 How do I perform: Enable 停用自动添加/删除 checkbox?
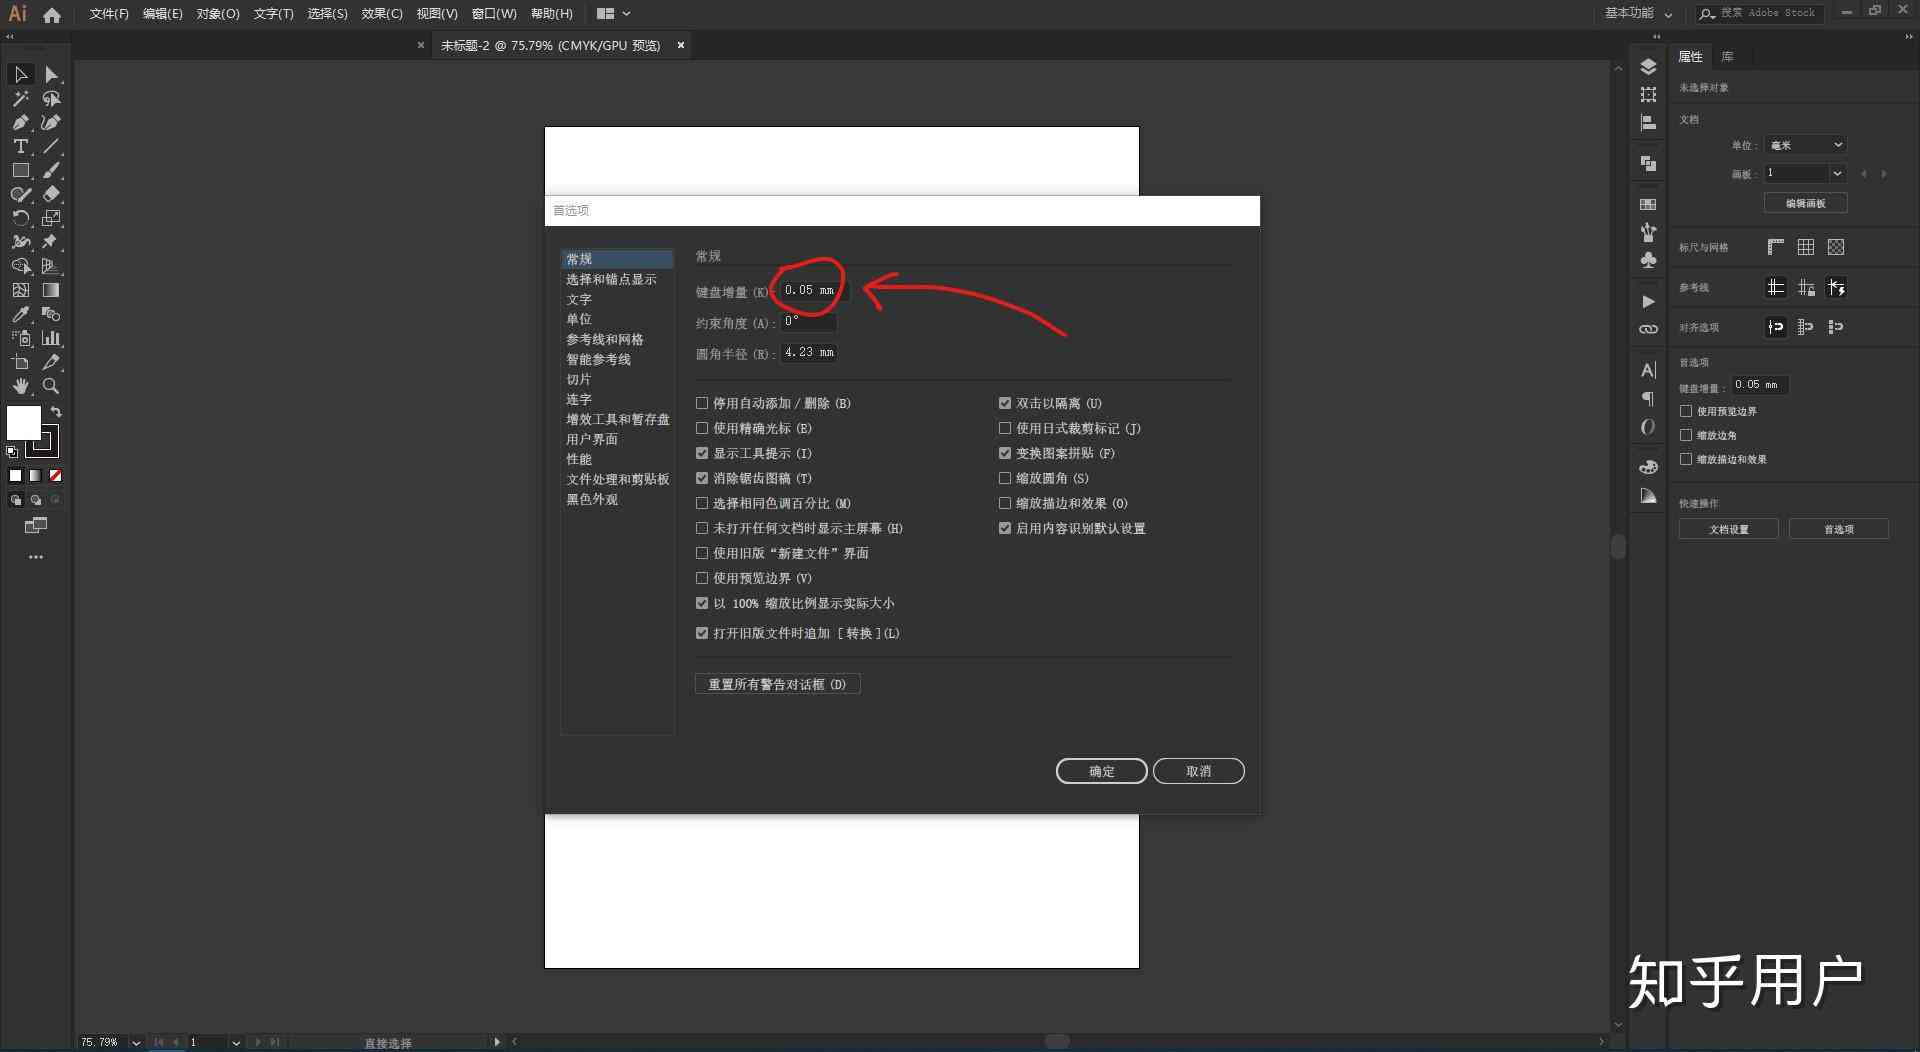point(702,403)
